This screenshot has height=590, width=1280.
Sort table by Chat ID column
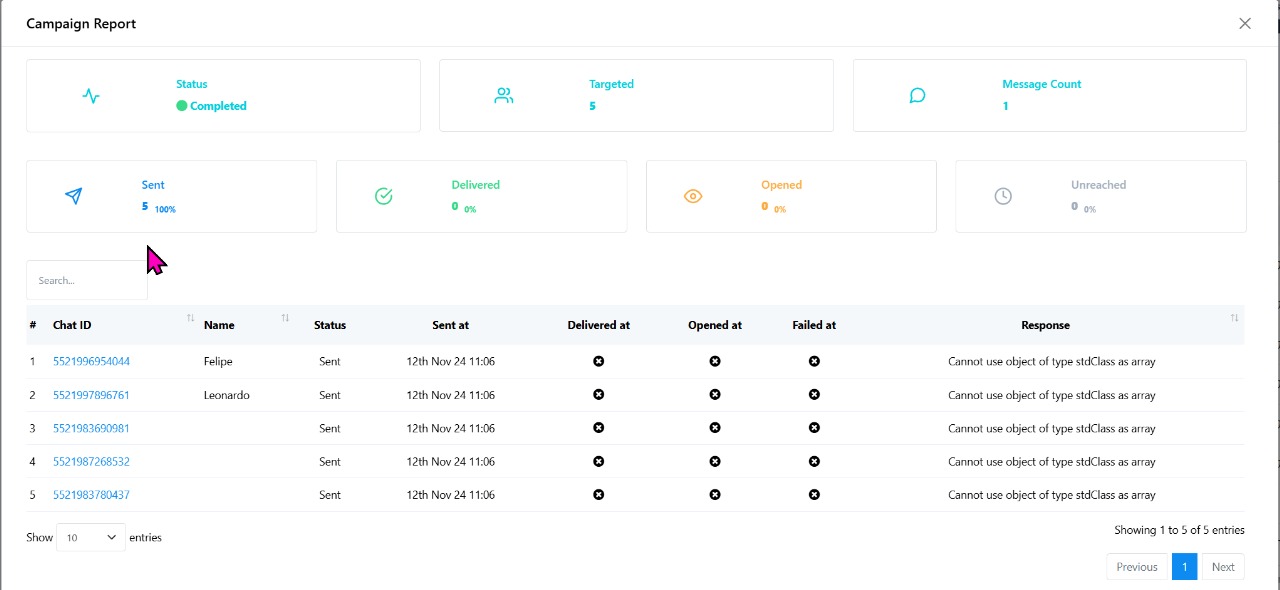tap(190, 319)
